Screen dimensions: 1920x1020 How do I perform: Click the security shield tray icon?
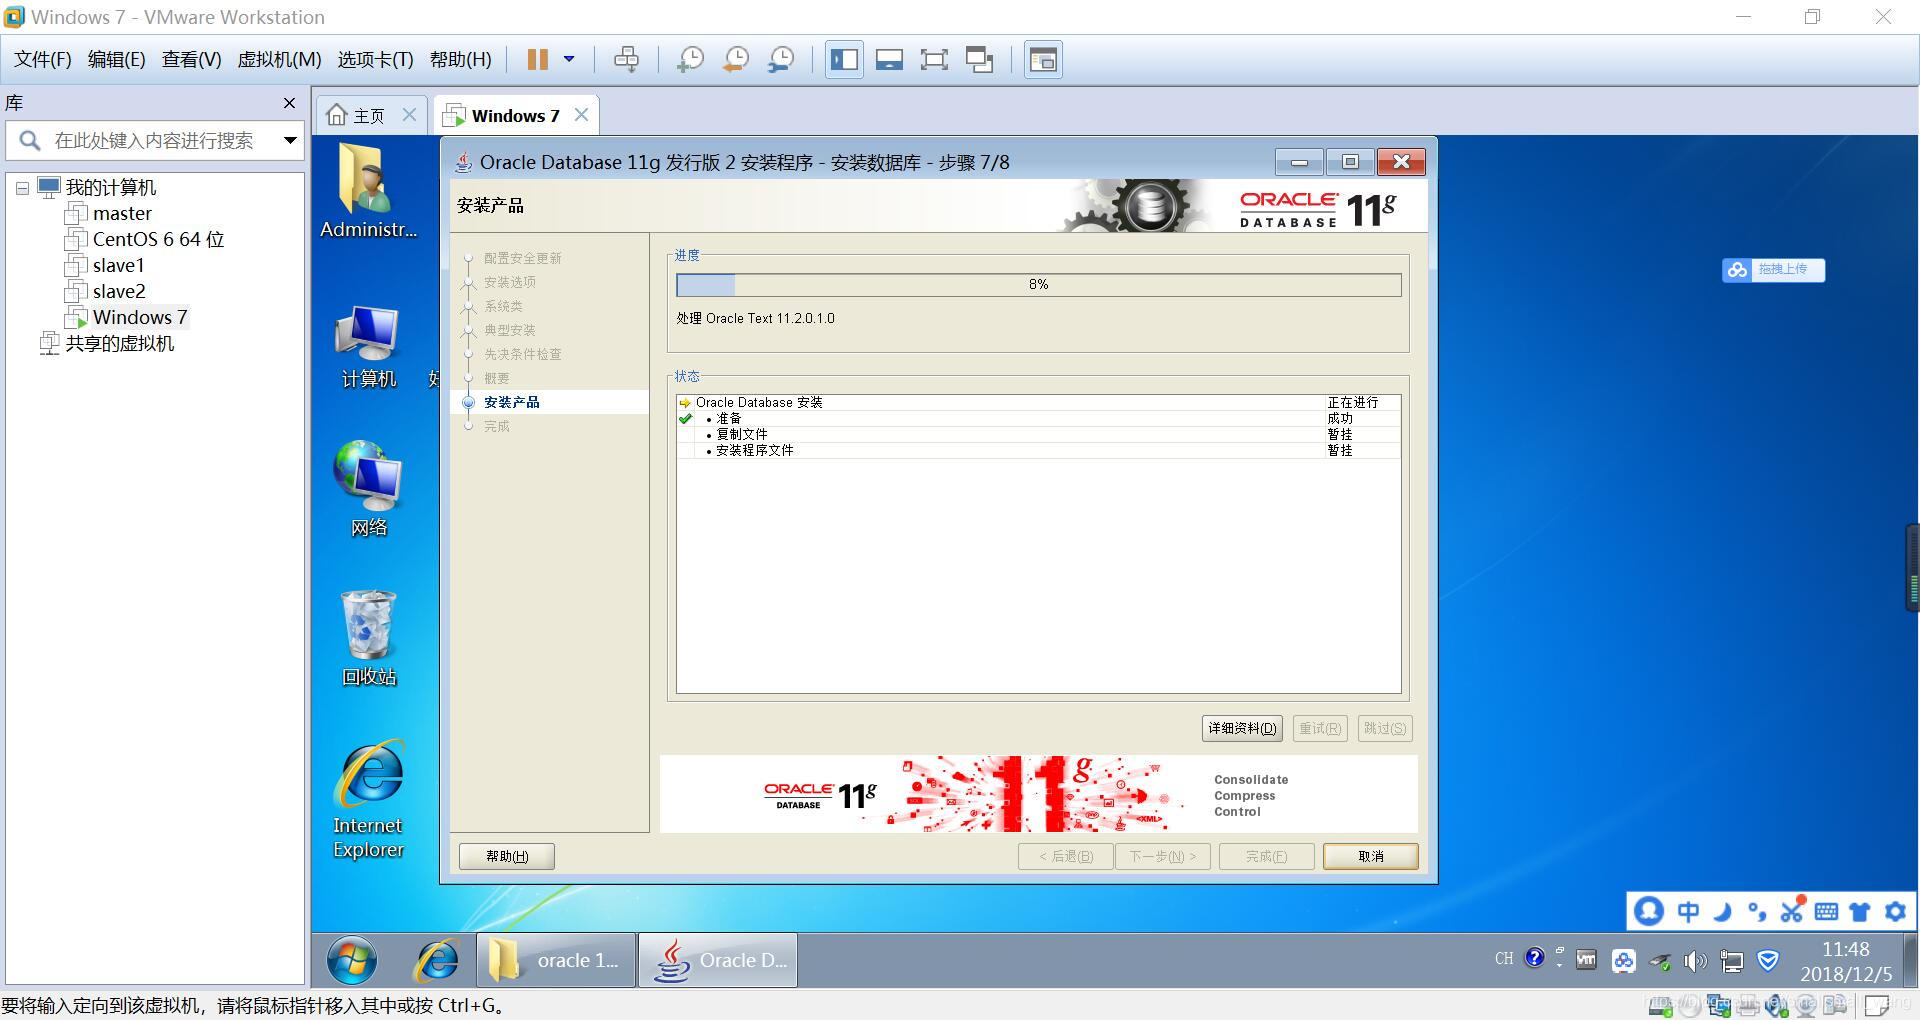pyautogui.click(x=1767, y=960)
